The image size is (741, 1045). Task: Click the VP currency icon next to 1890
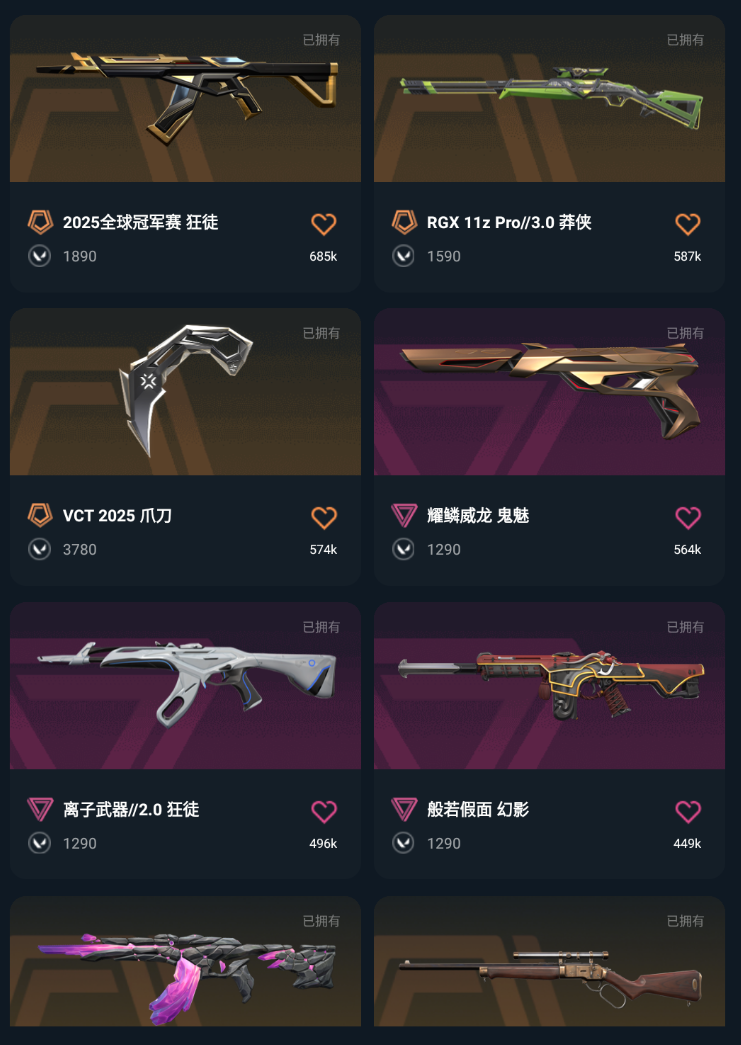pos(39,256)
